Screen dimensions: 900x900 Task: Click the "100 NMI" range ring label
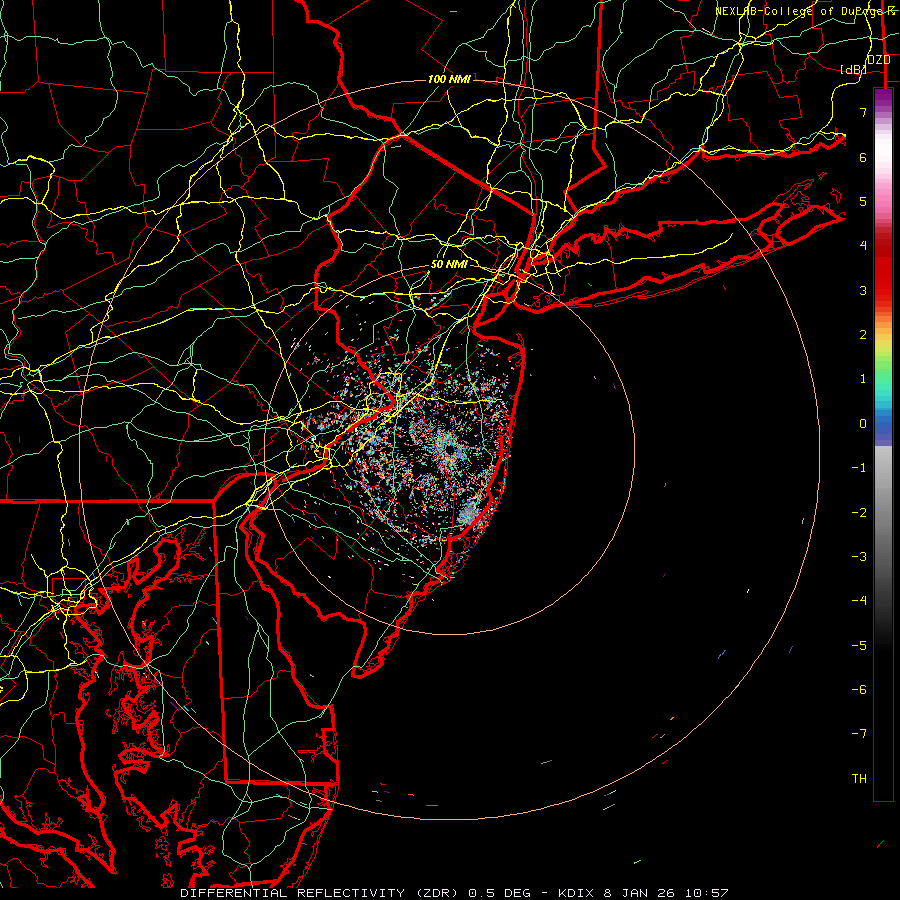449,79
